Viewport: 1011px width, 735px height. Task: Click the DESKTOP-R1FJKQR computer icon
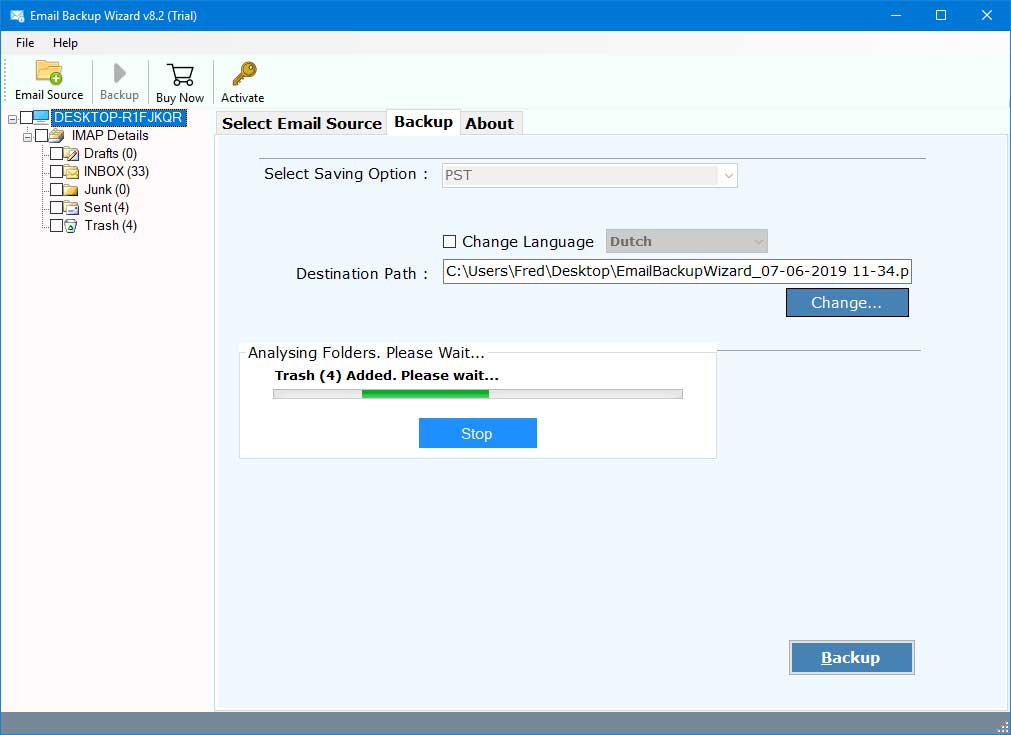click(x=41, y=117)
